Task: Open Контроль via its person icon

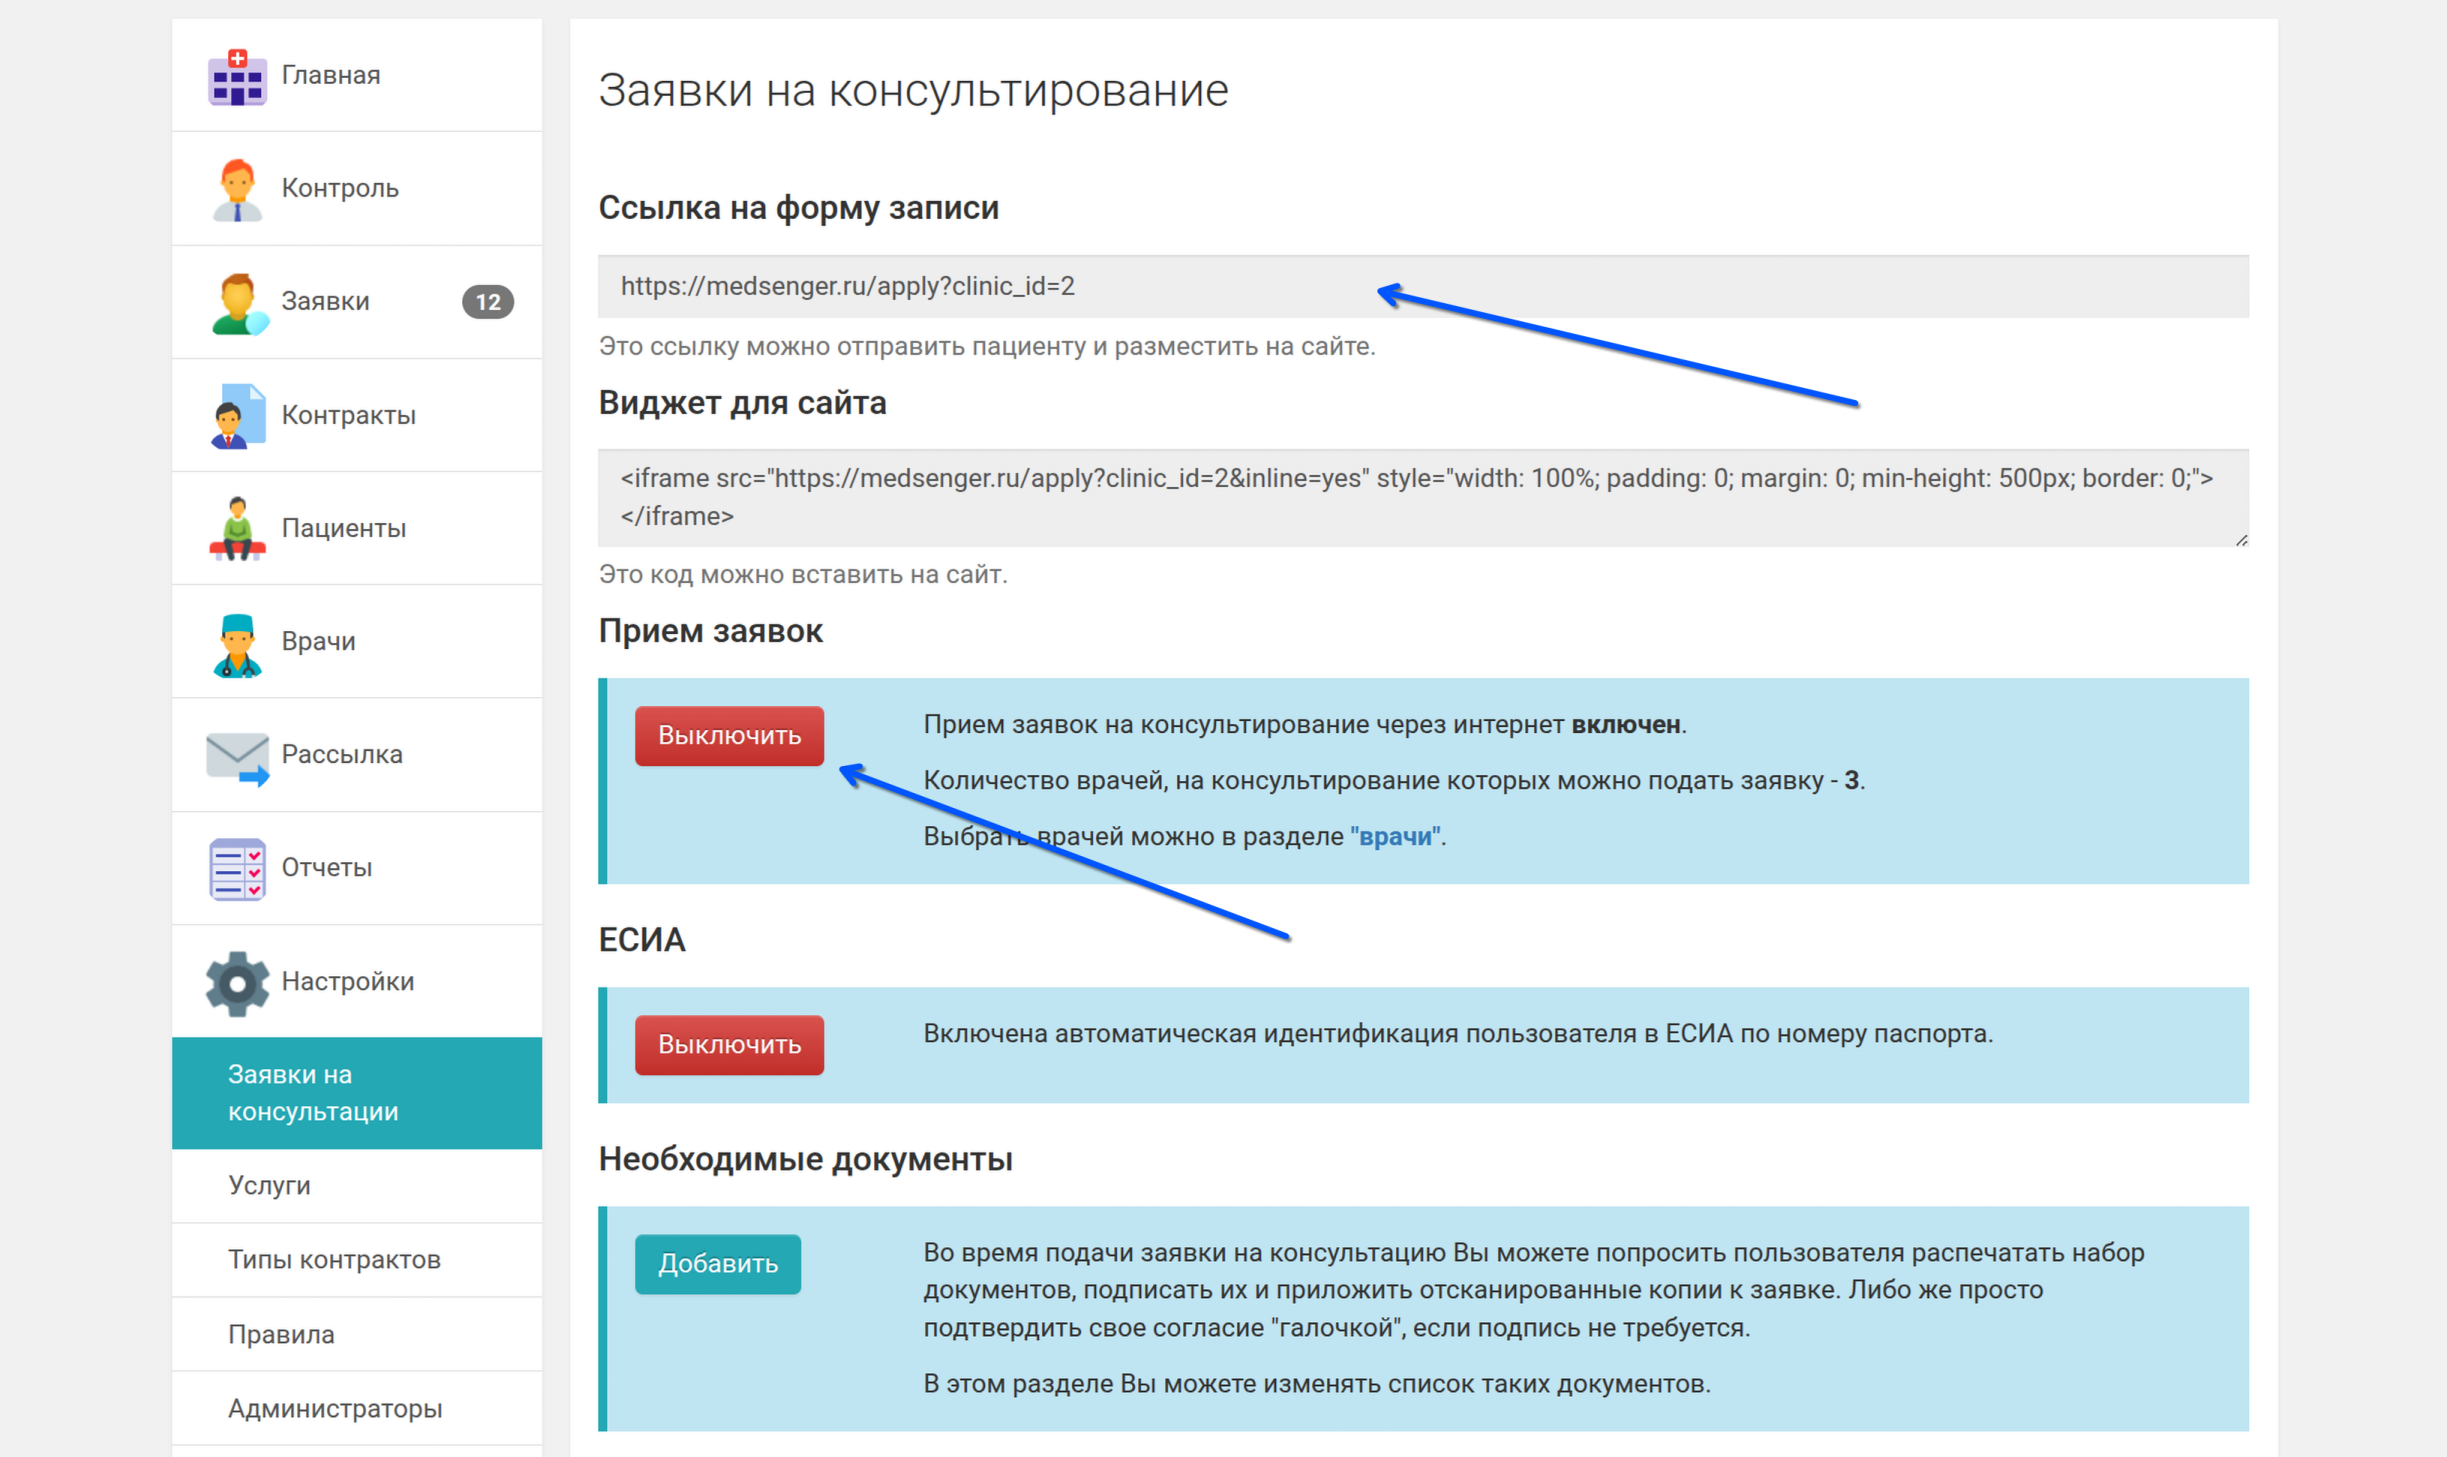Action: (236, 189)
